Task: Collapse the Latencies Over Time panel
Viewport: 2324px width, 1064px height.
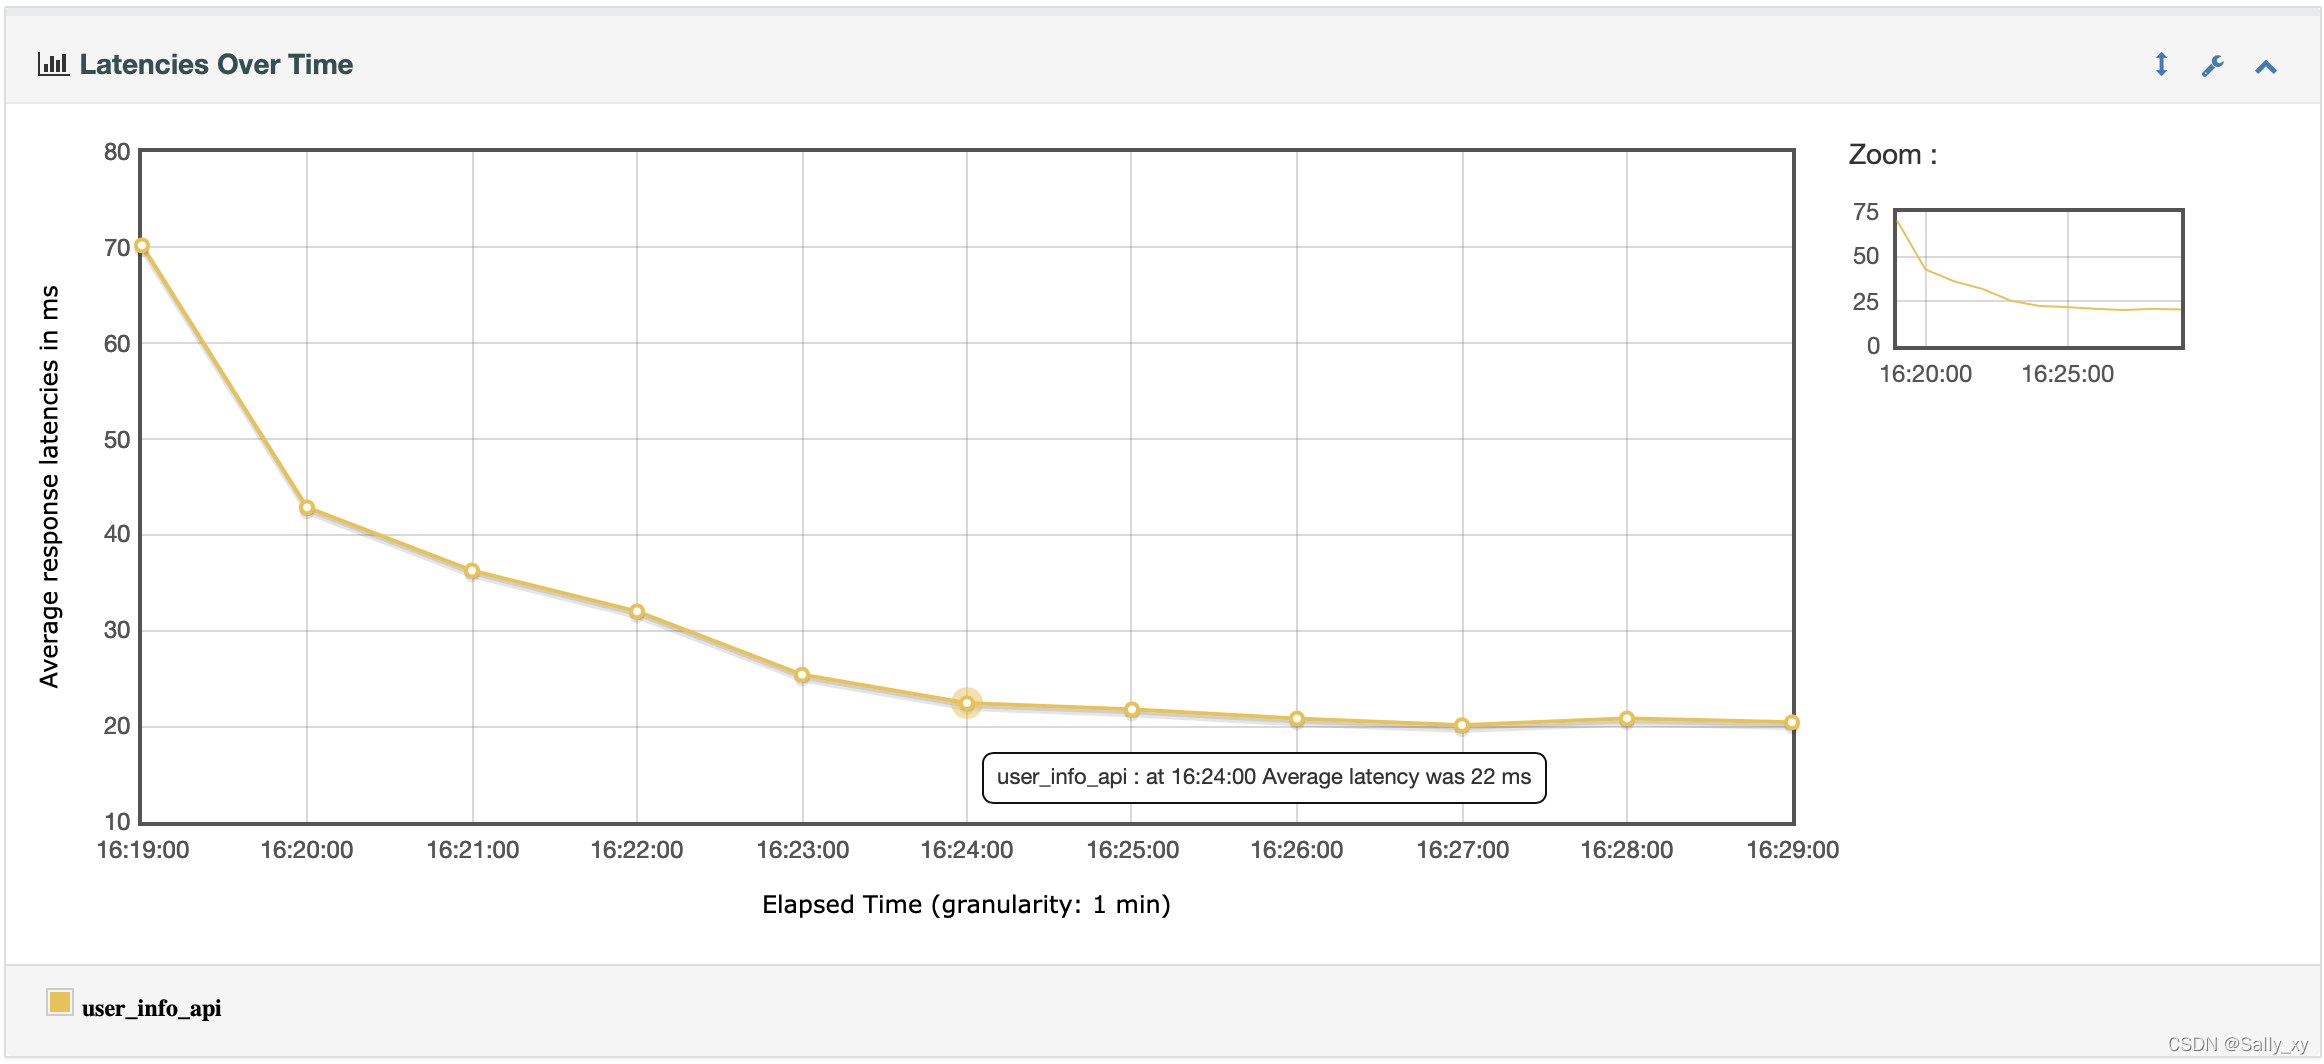Action: tap(2266, 67)
